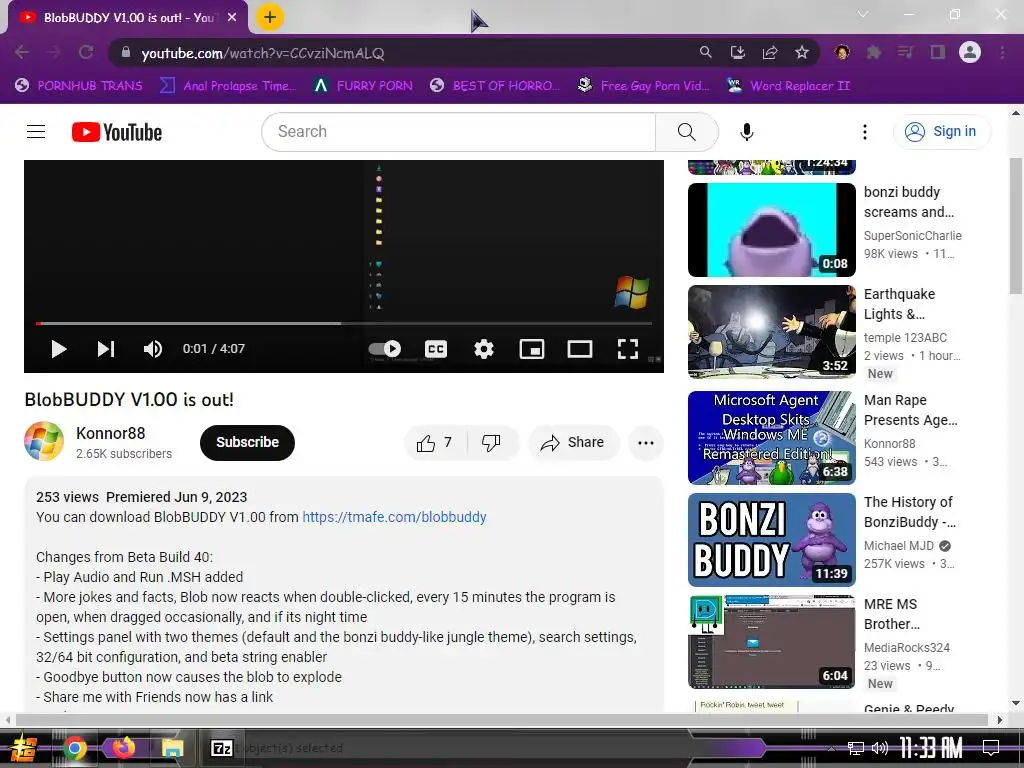This screenshot has width=1024, height=768.
Task: Skip to the next video
Action: (x=106, y=349)
